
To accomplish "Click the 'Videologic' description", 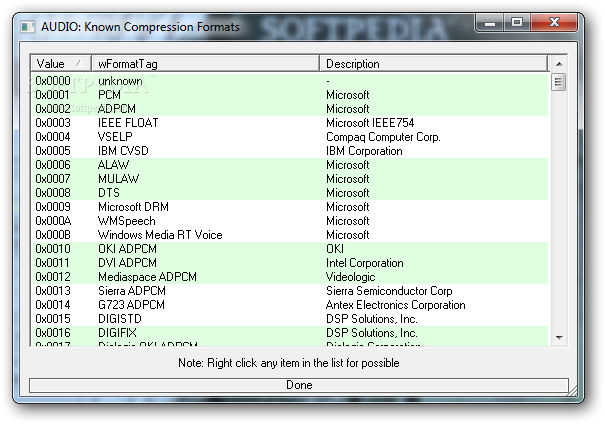I will (x=350, y=277).
